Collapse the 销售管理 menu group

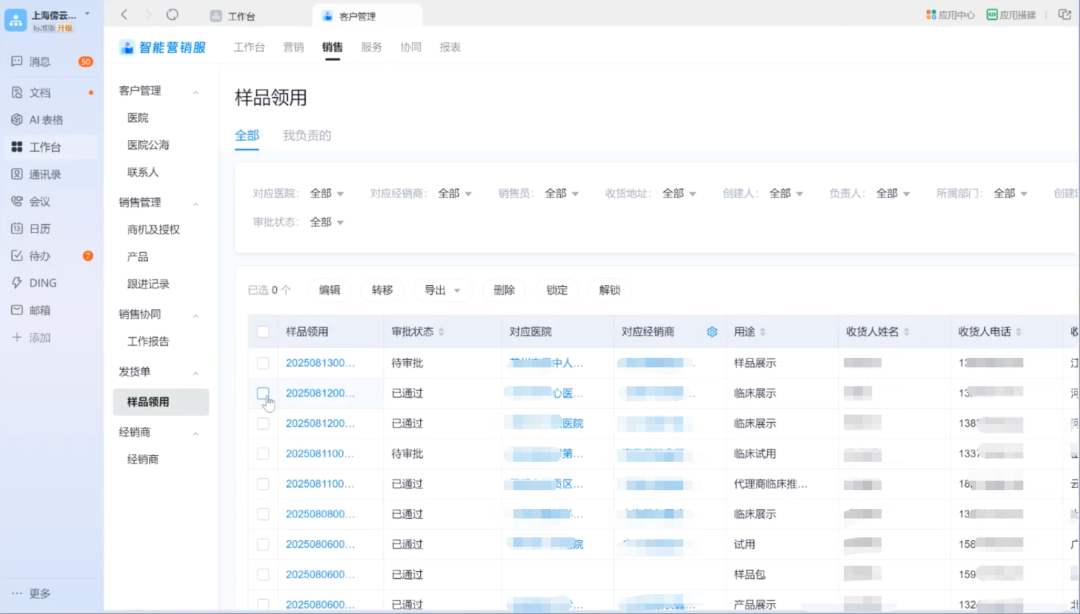point(196,203)
